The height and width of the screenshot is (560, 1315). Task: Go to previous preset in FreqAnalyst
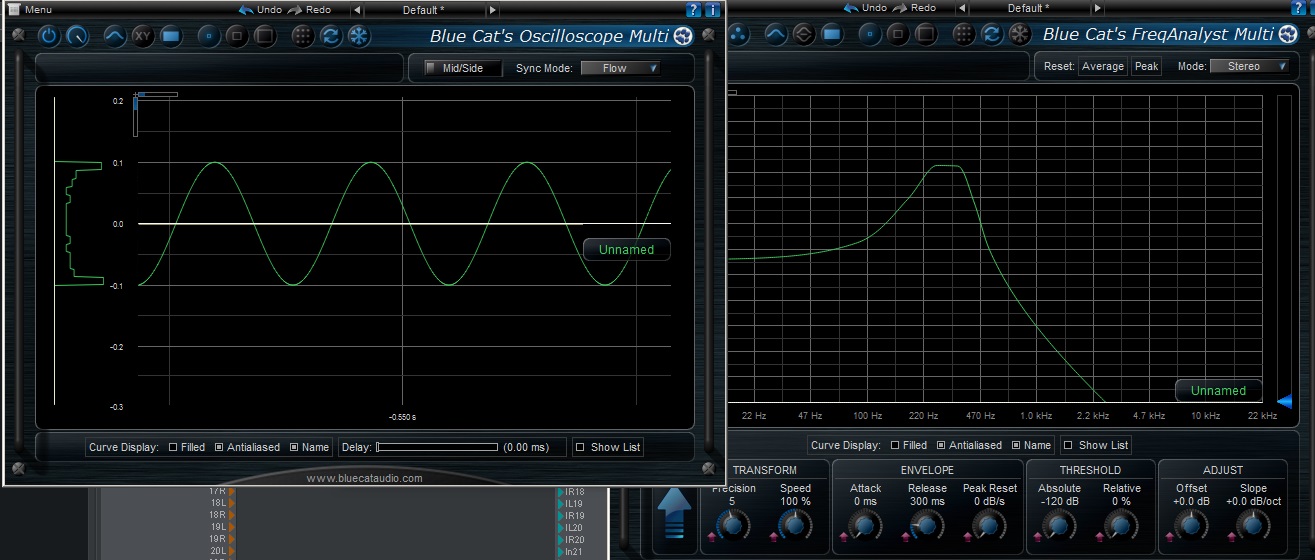pos(960,8)
